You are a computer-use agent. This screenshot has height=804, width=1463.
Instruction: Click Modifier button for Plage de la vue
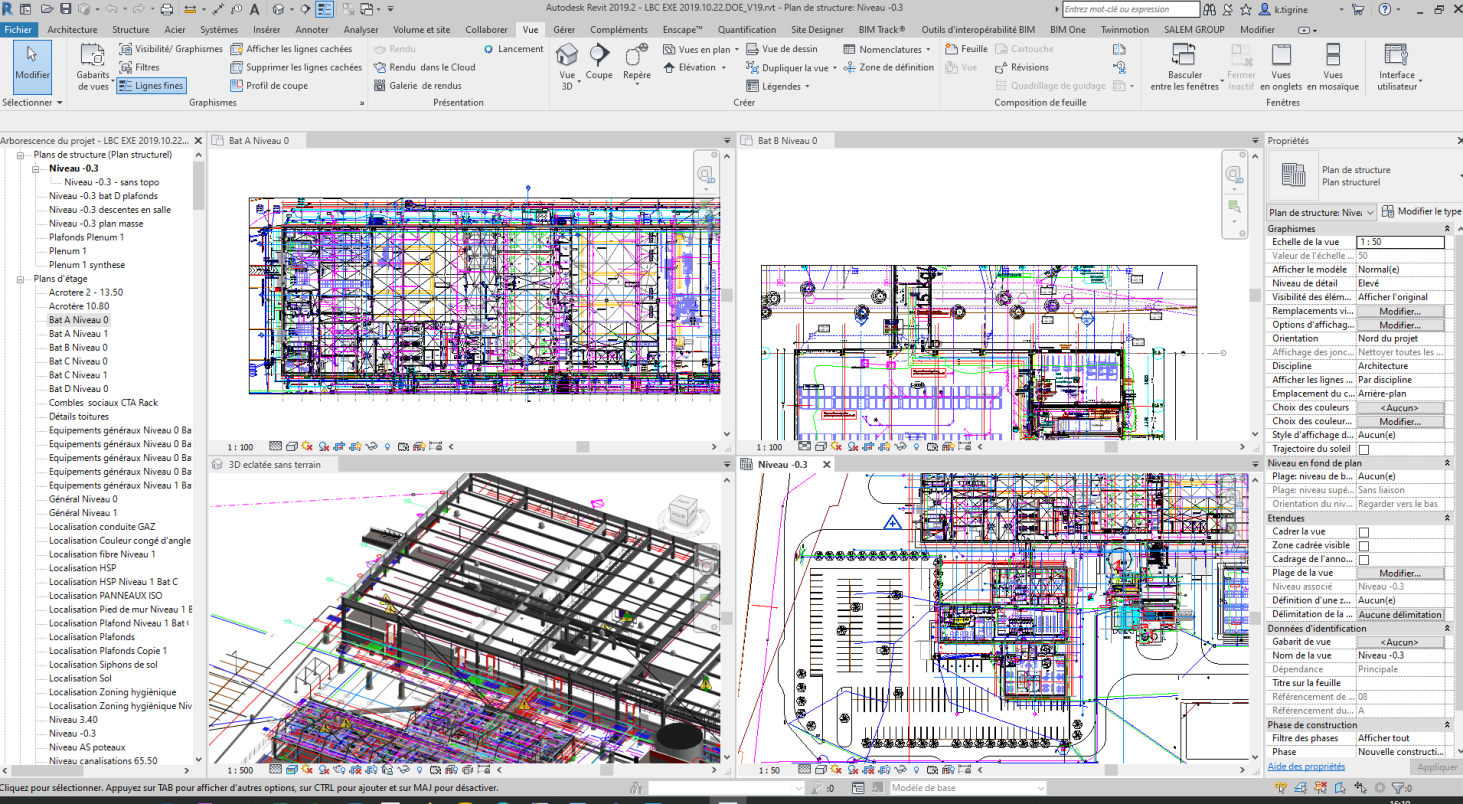pyautogui.click(x=1400, y=573)
